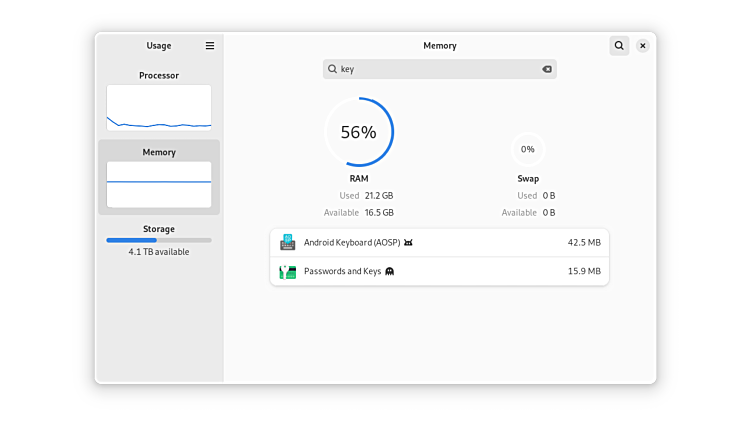Click the 0% Swap usage circle
Viewport: 752px width, 423px height.
pos(528,149)
